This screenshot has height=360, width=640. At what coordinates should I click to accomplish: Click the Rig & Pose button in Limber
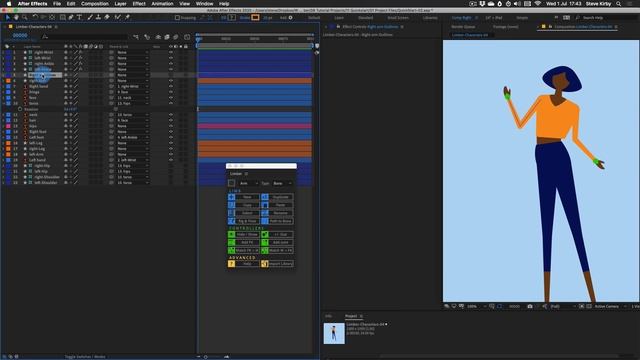pos(247,221)
